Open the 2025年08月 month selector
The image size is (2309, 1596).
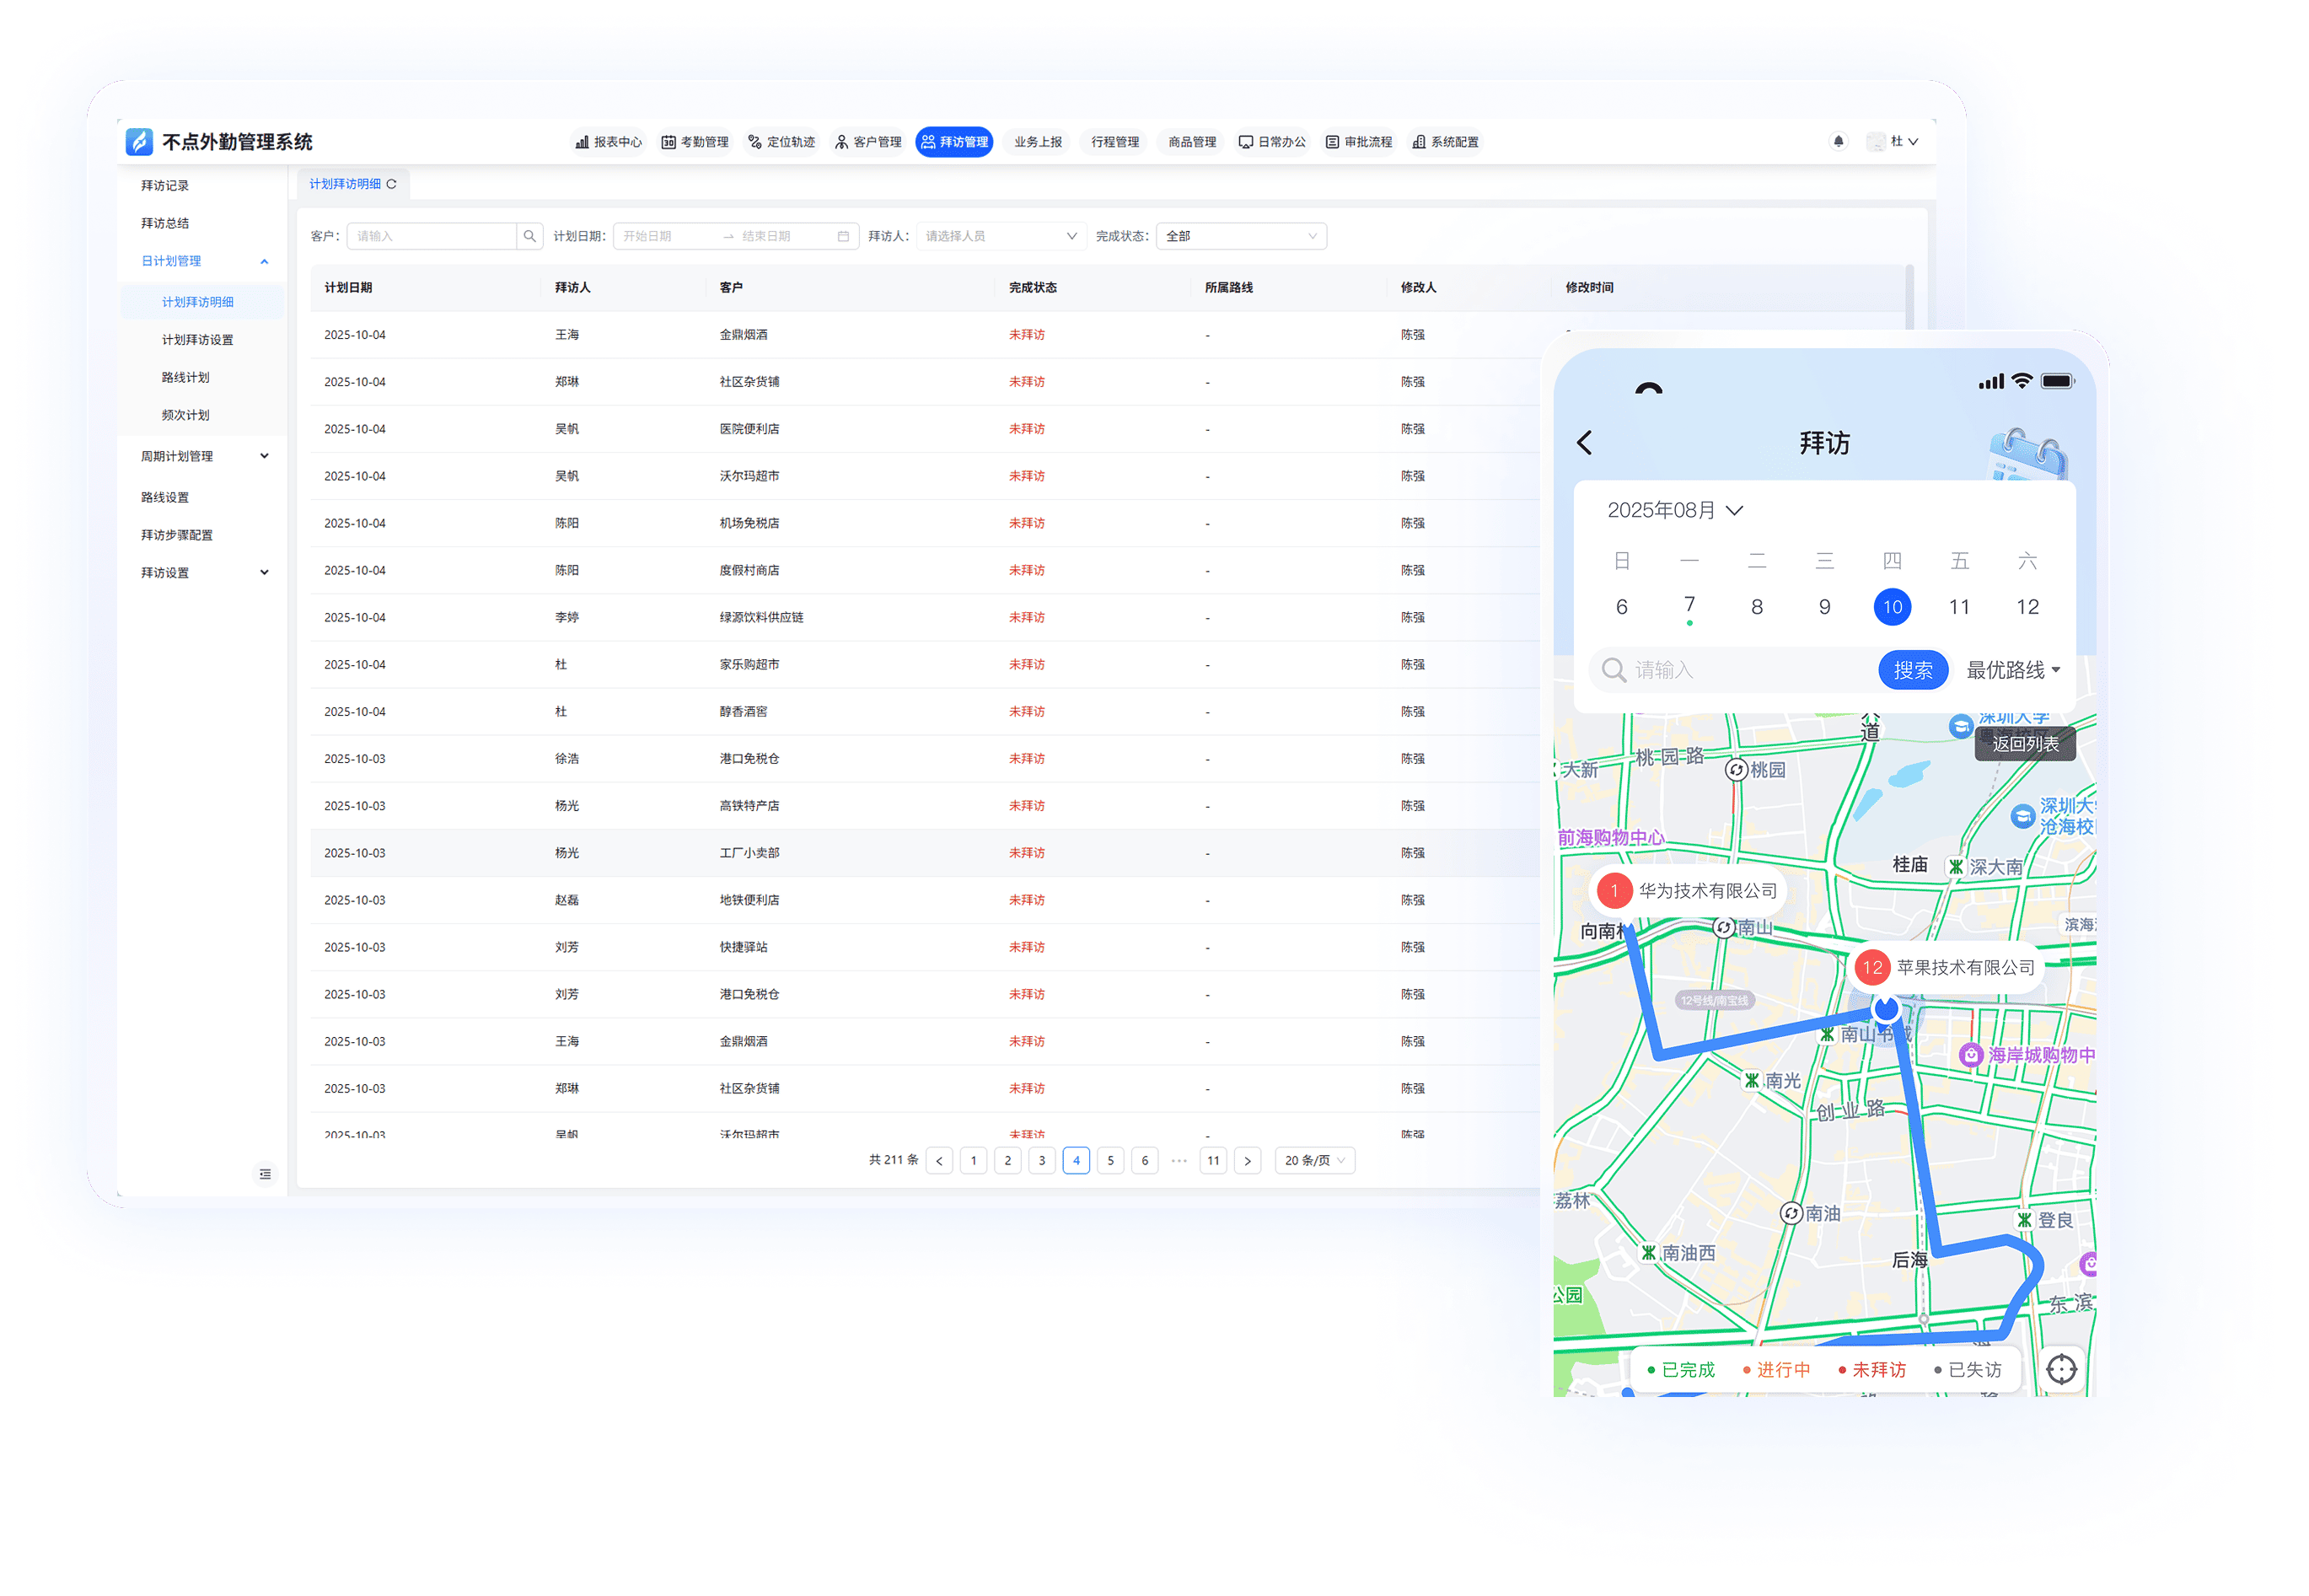1675,510
